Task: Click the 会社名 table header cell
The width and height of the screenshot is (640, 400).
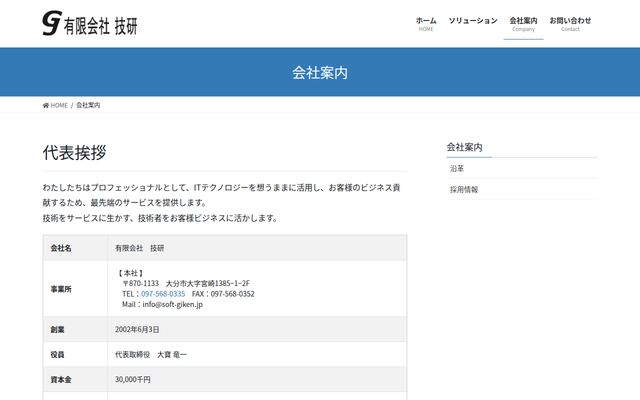Action: [75, 248]
